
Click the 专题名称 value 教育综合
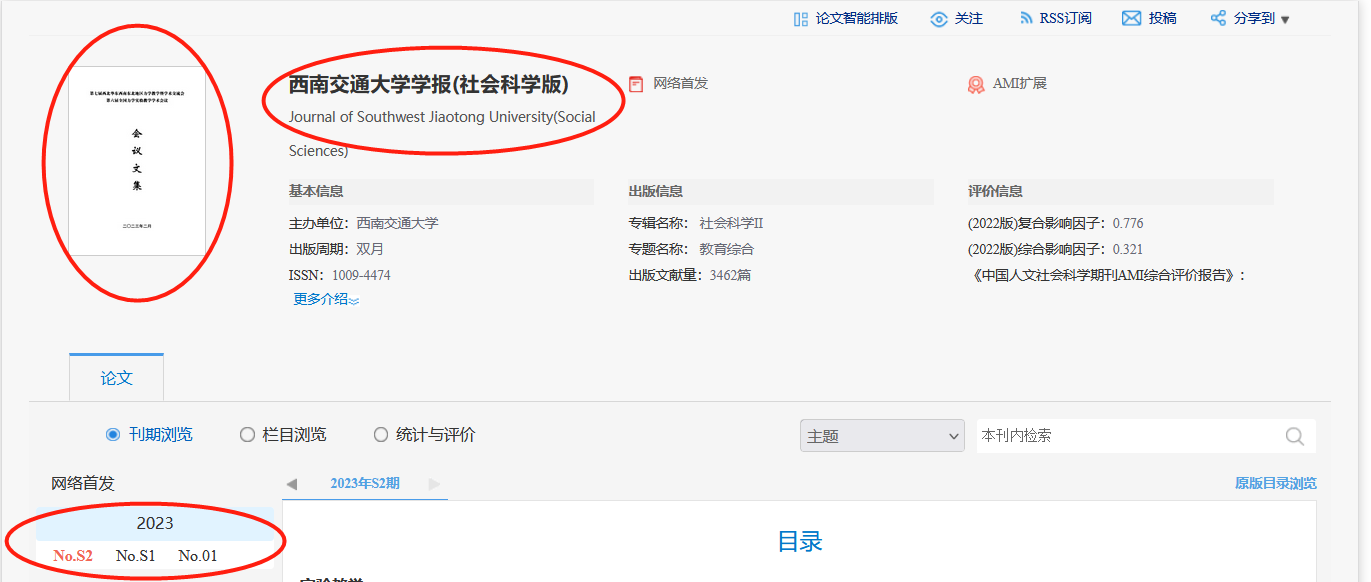(x=726, y=249)
